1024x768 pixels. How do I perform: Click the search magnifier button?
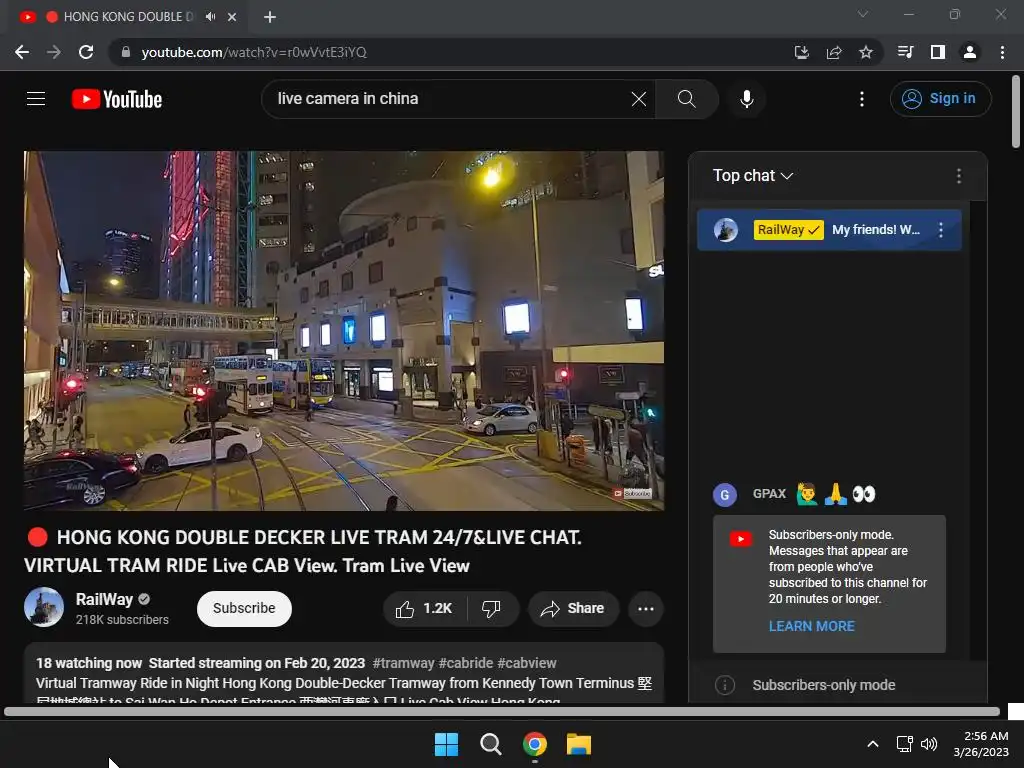click(686, 99)
